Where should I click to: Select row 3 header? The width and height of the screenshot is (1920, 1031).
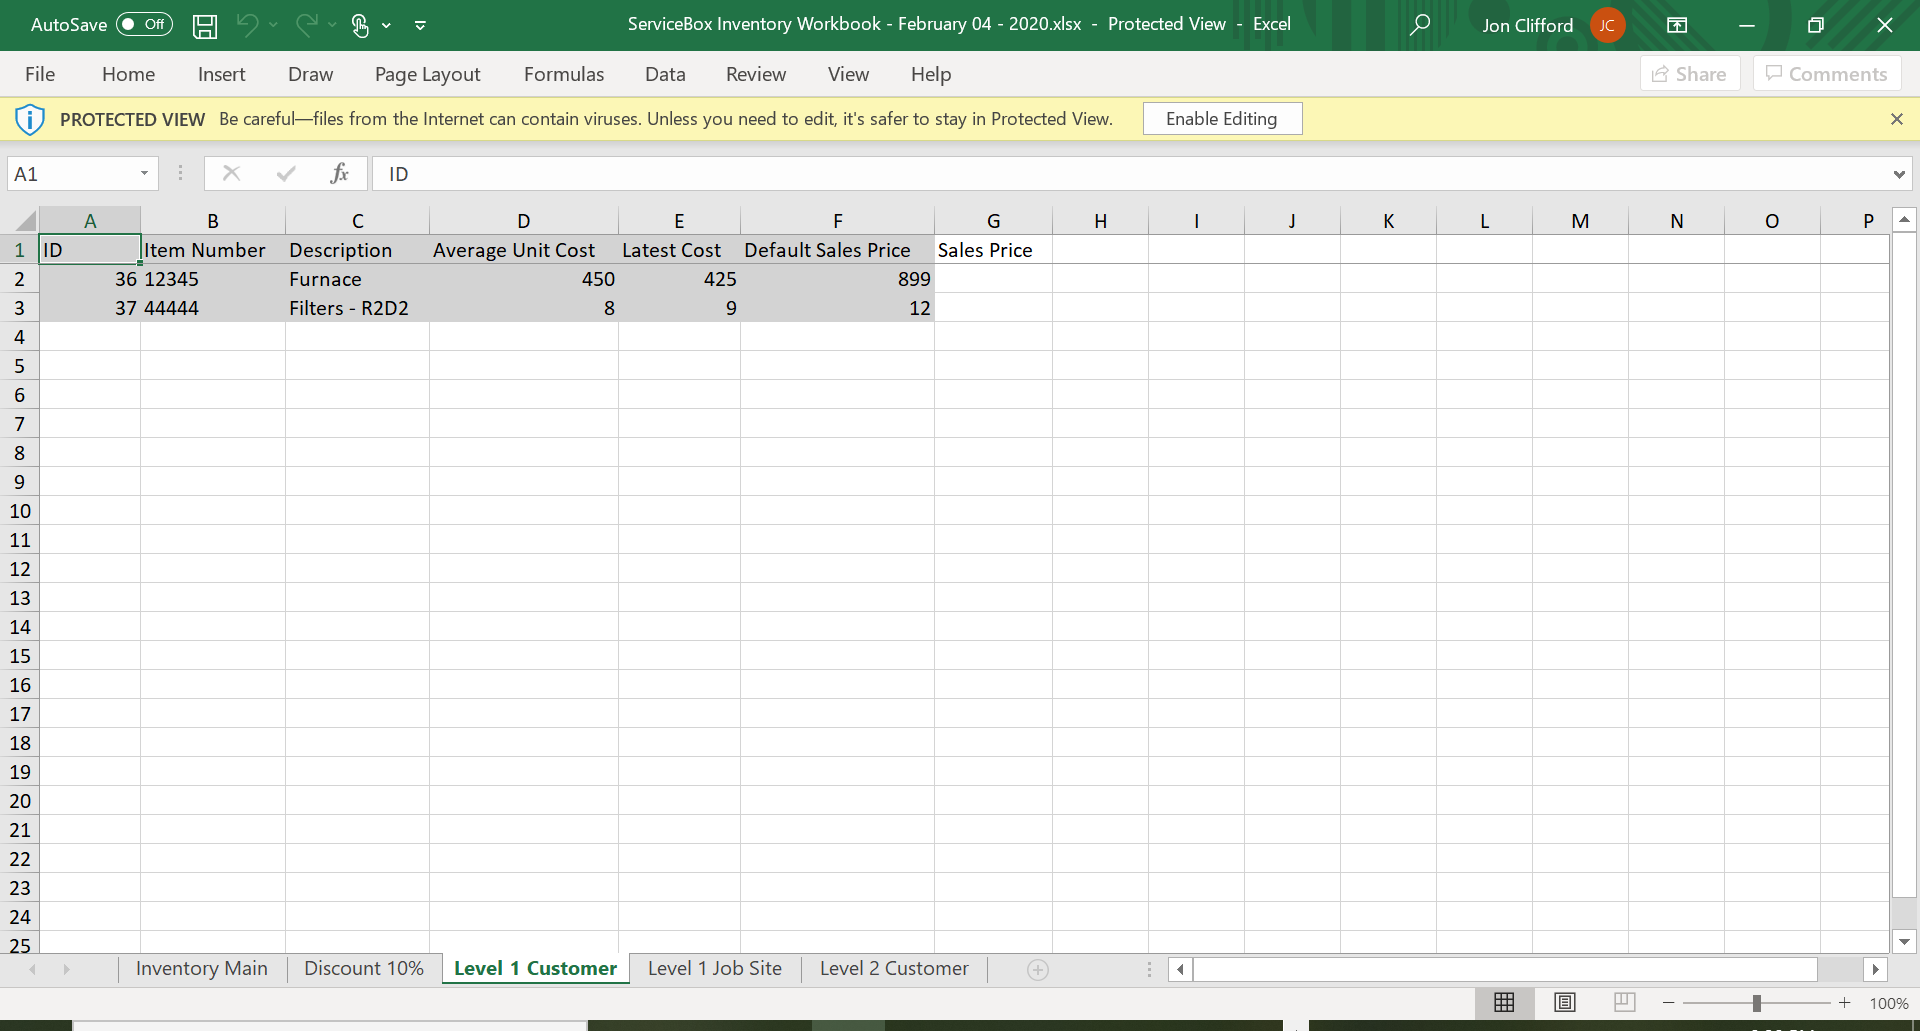[x=19, y=308]
